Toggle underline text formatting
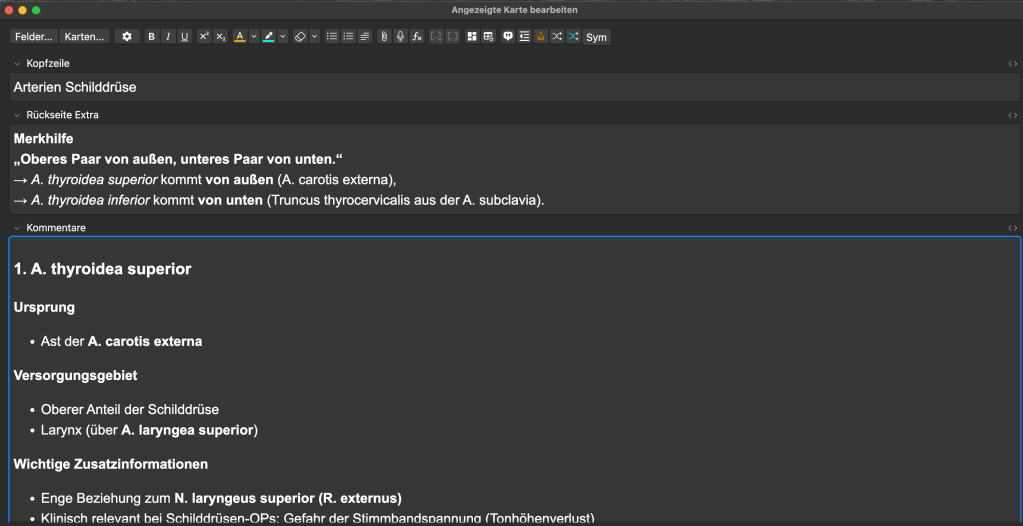 tap(184, 37)
